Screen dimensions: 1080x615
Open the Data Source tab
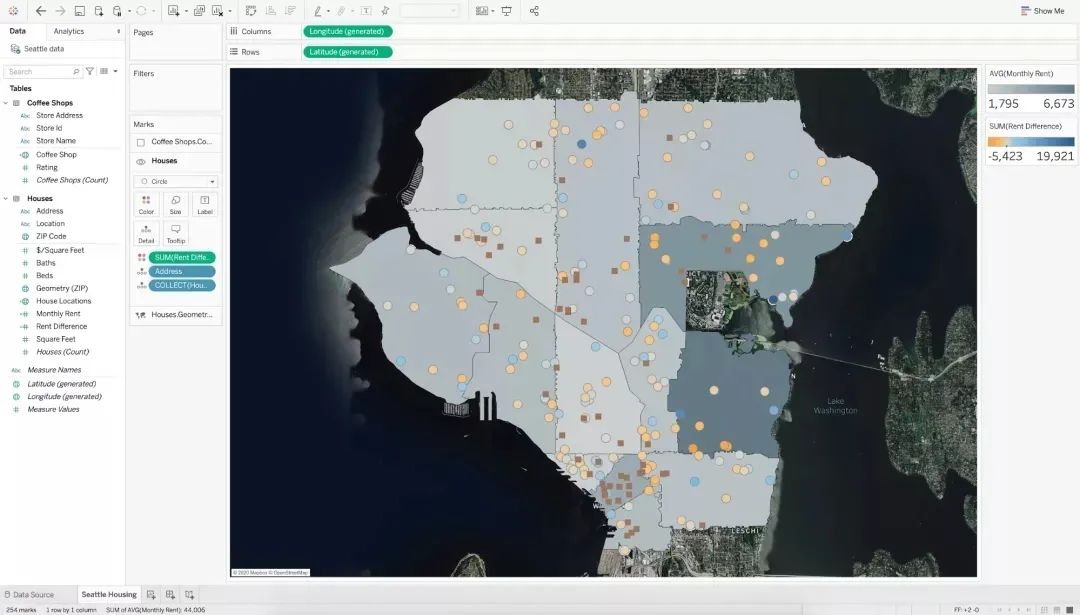29,594
